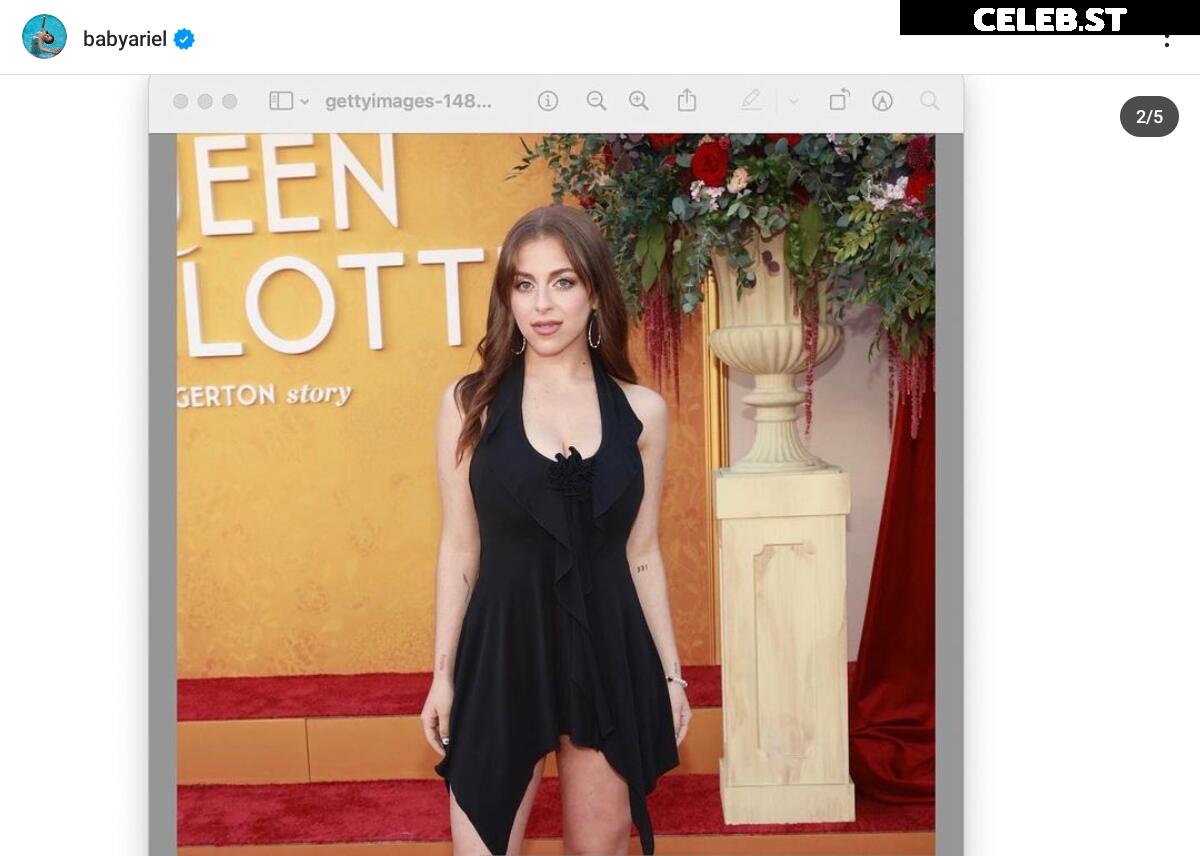Show the Markup toolbar icon

click(x=882, y=101)
